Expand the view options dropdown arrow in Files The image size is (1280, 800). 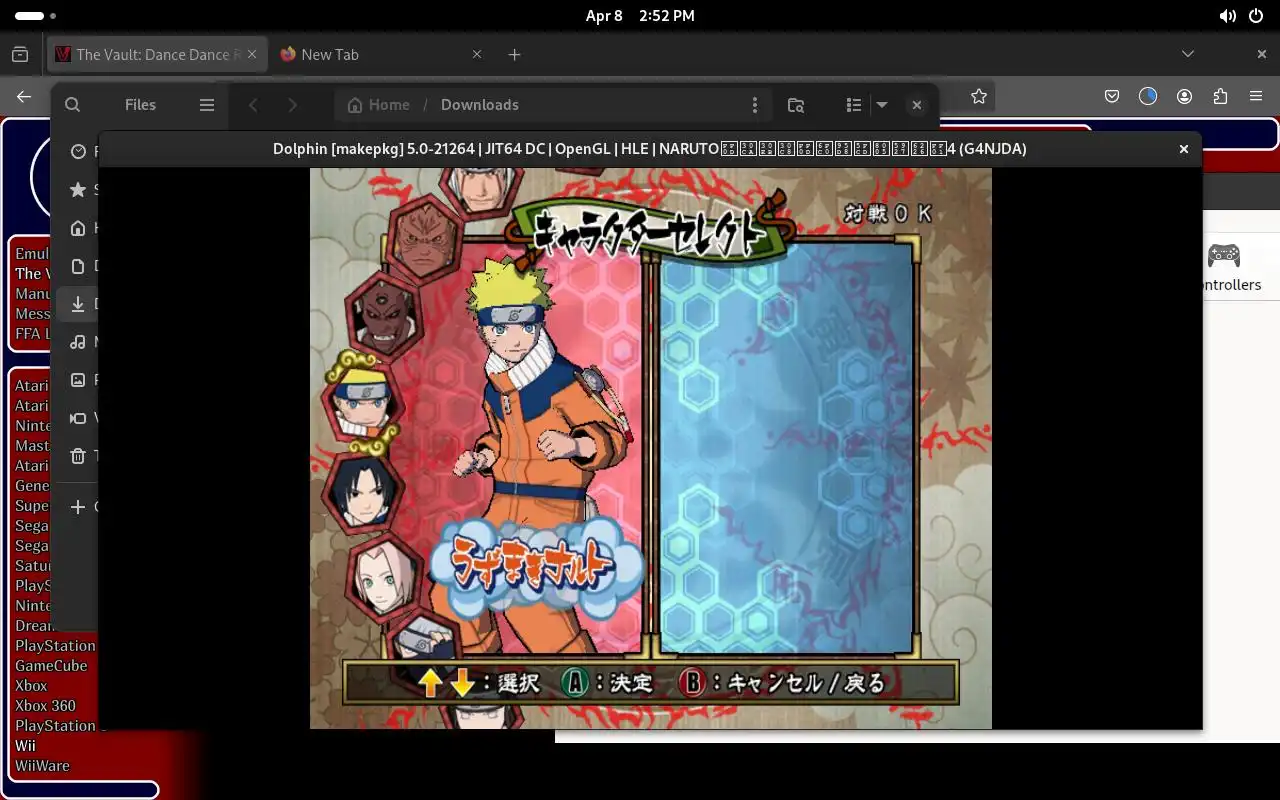coord(882,104)
